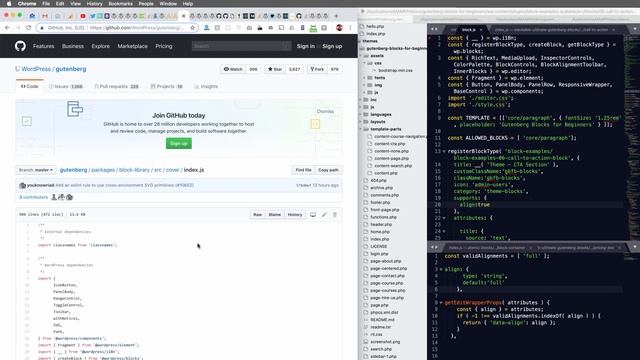Viewport: 640px width, 360px height.
Task: Select the block.js editor tab
Action: coord(469,30)
